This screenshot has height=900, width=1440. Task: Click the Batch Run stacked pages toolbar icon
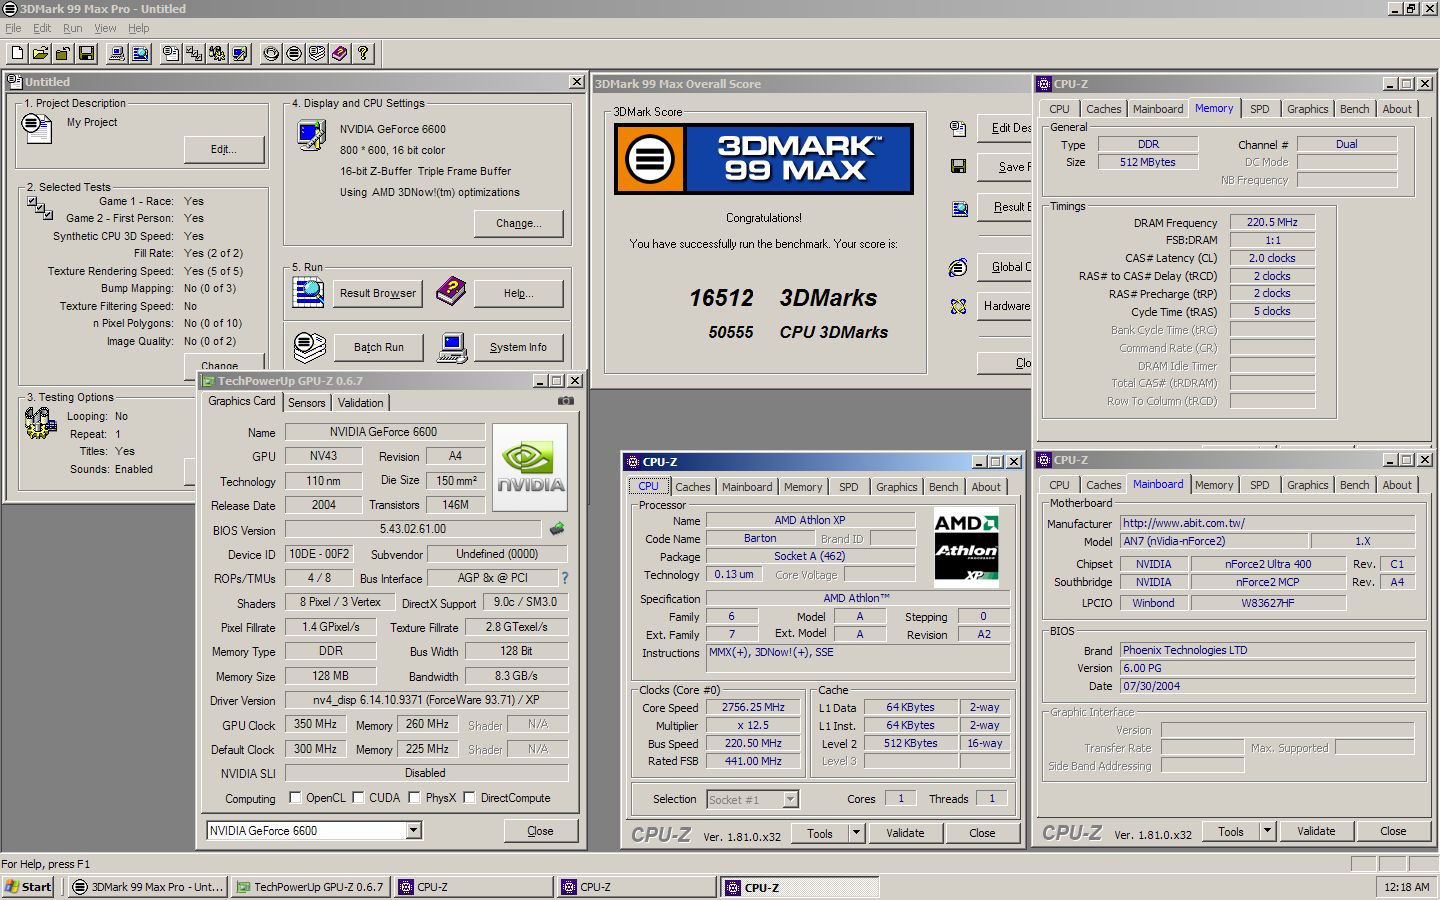(317, 54)
